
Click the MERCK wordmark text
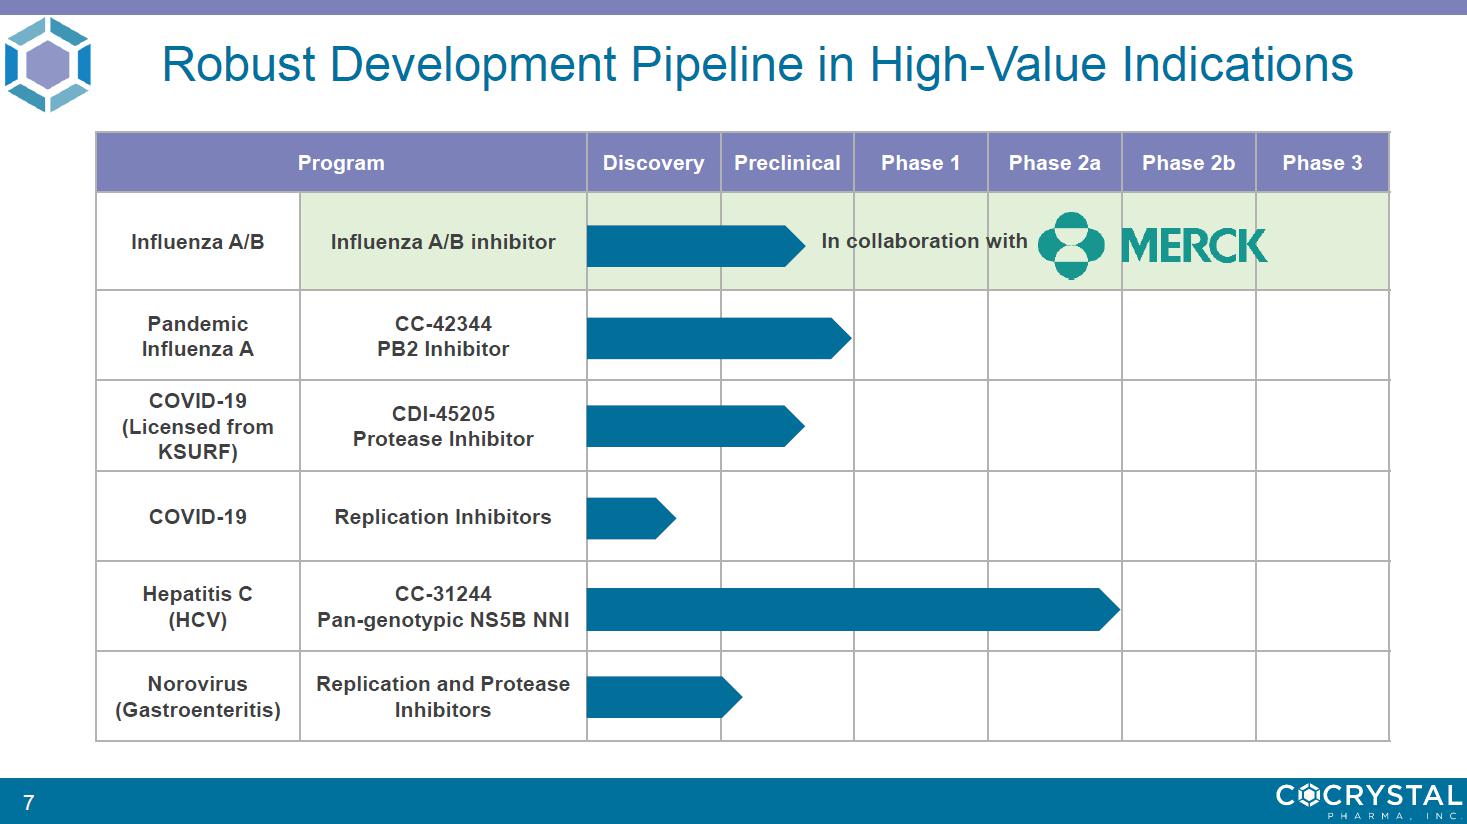(x=1194, y=246)
